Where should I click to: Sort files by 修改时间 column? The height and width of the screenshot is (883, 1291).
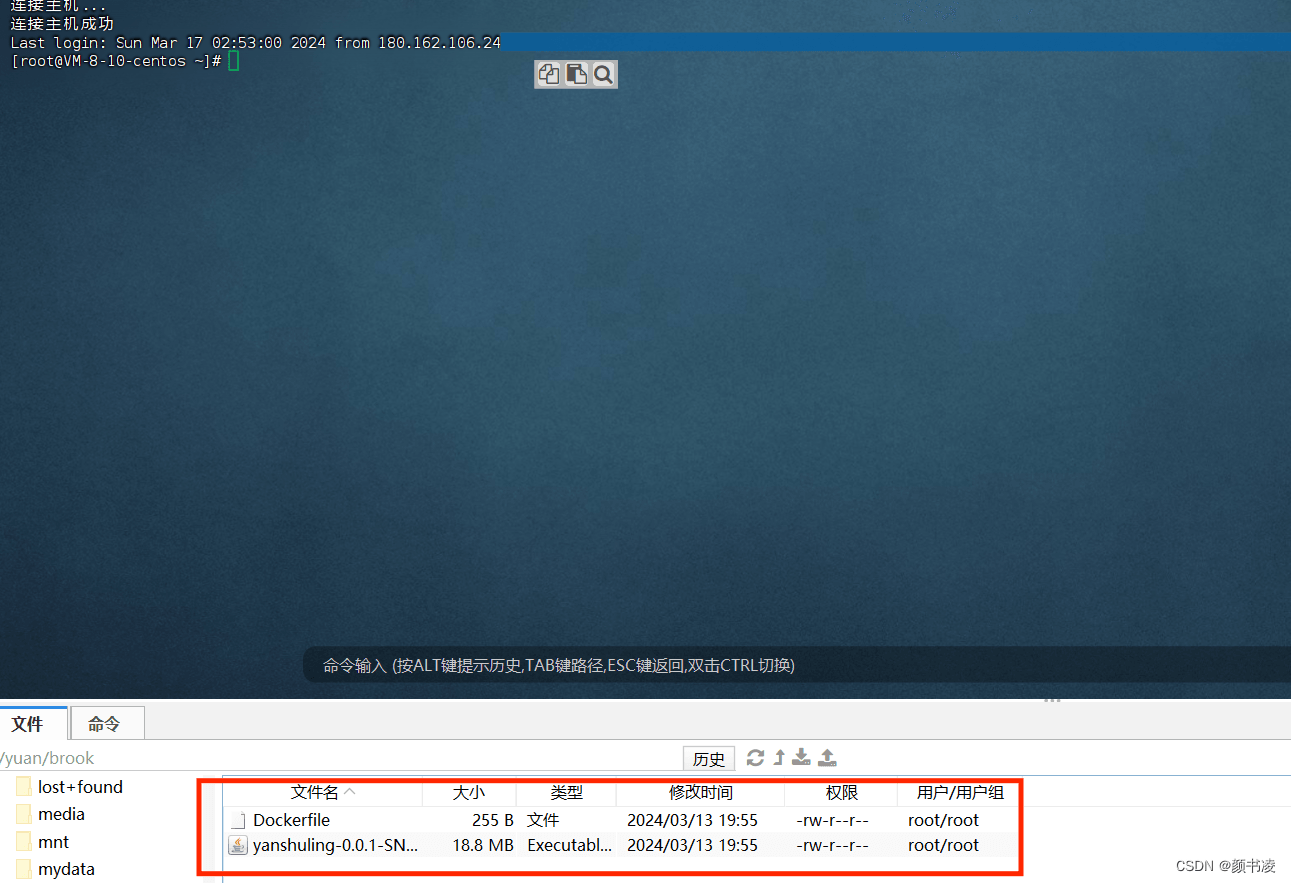(x=701, y=792)
